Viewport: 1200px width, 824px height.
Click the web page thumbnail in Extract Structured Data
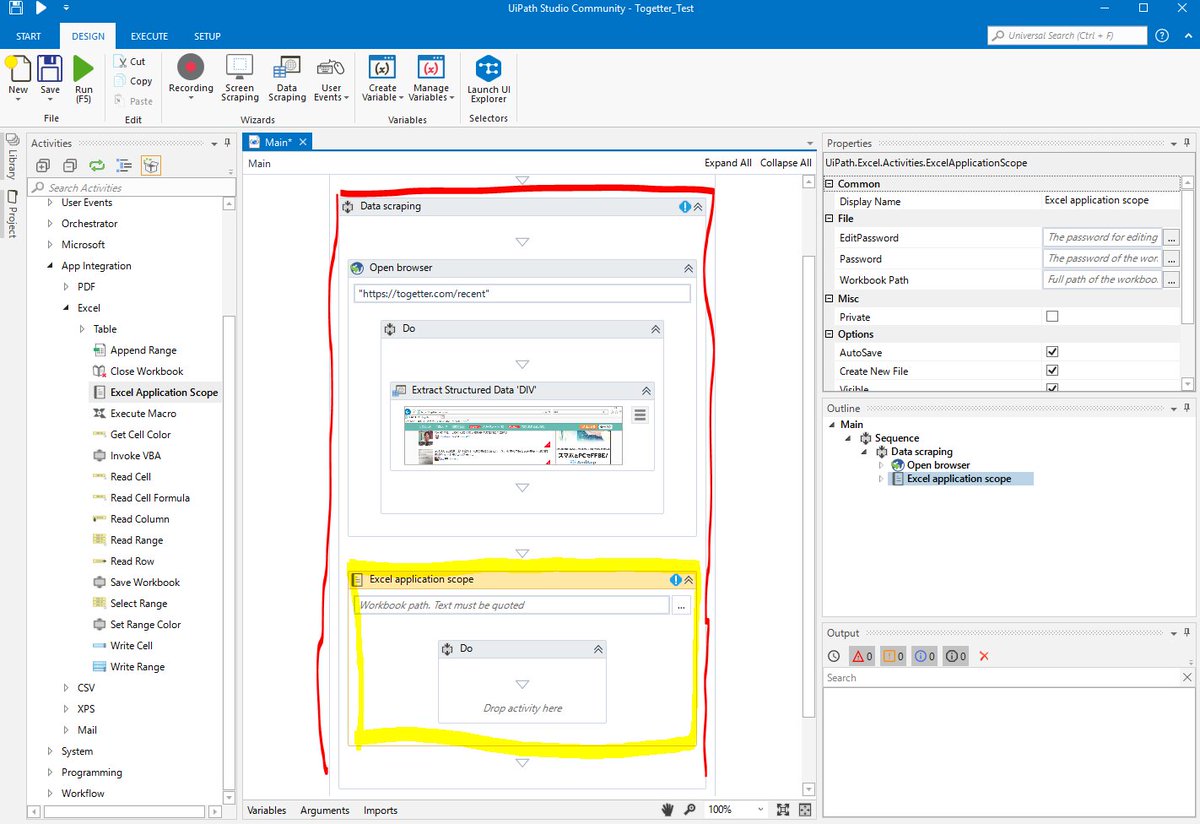513,435
